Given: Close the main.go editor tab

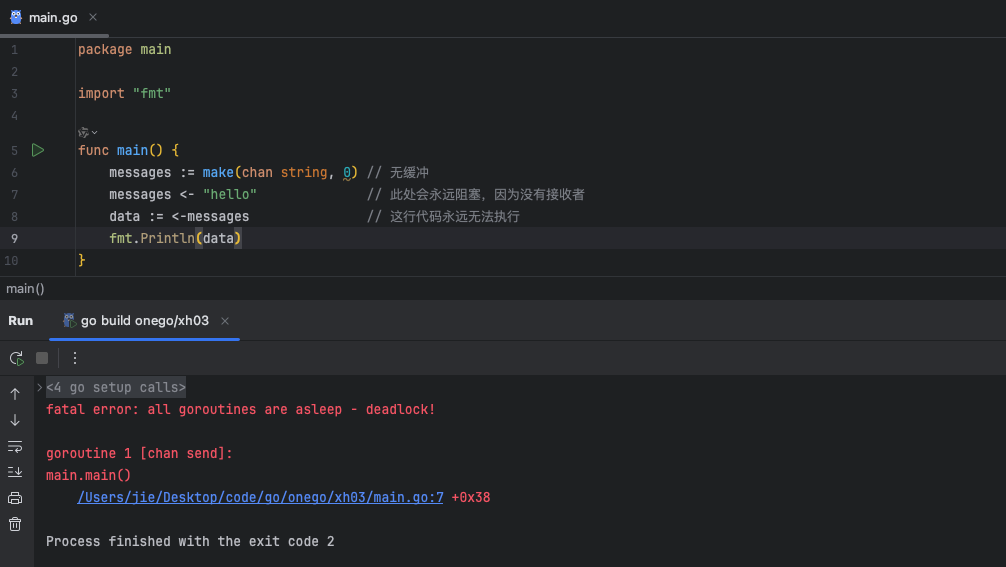Looking at the screenshot, I should click(x=93, y=17).
